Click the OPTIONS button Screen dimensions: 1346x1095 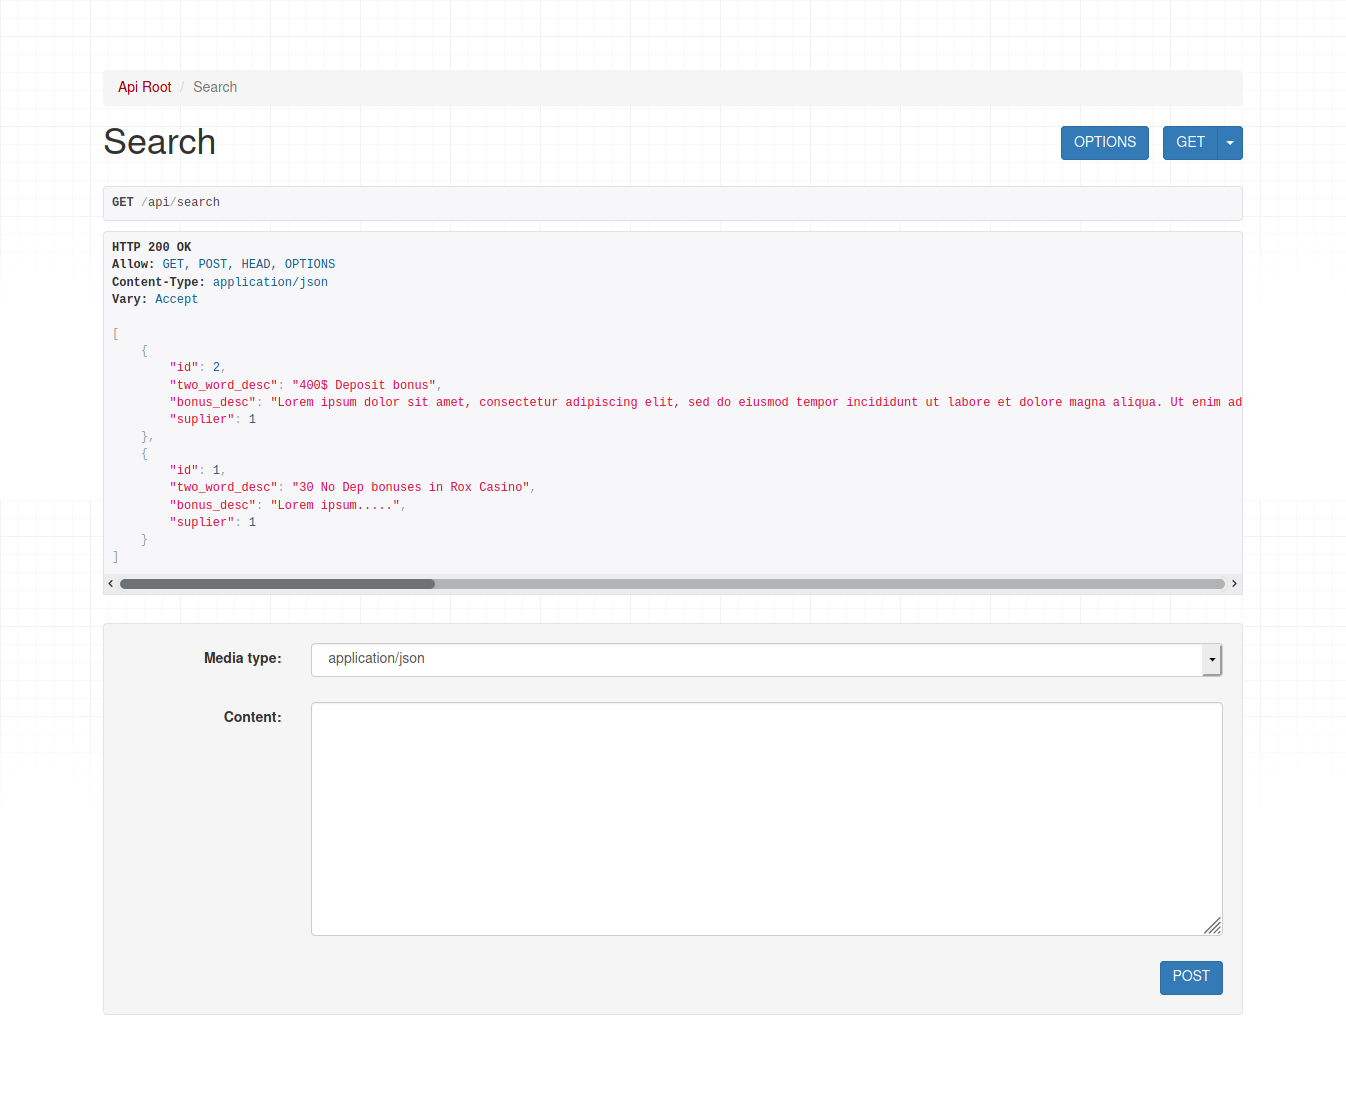point(1105,143)
